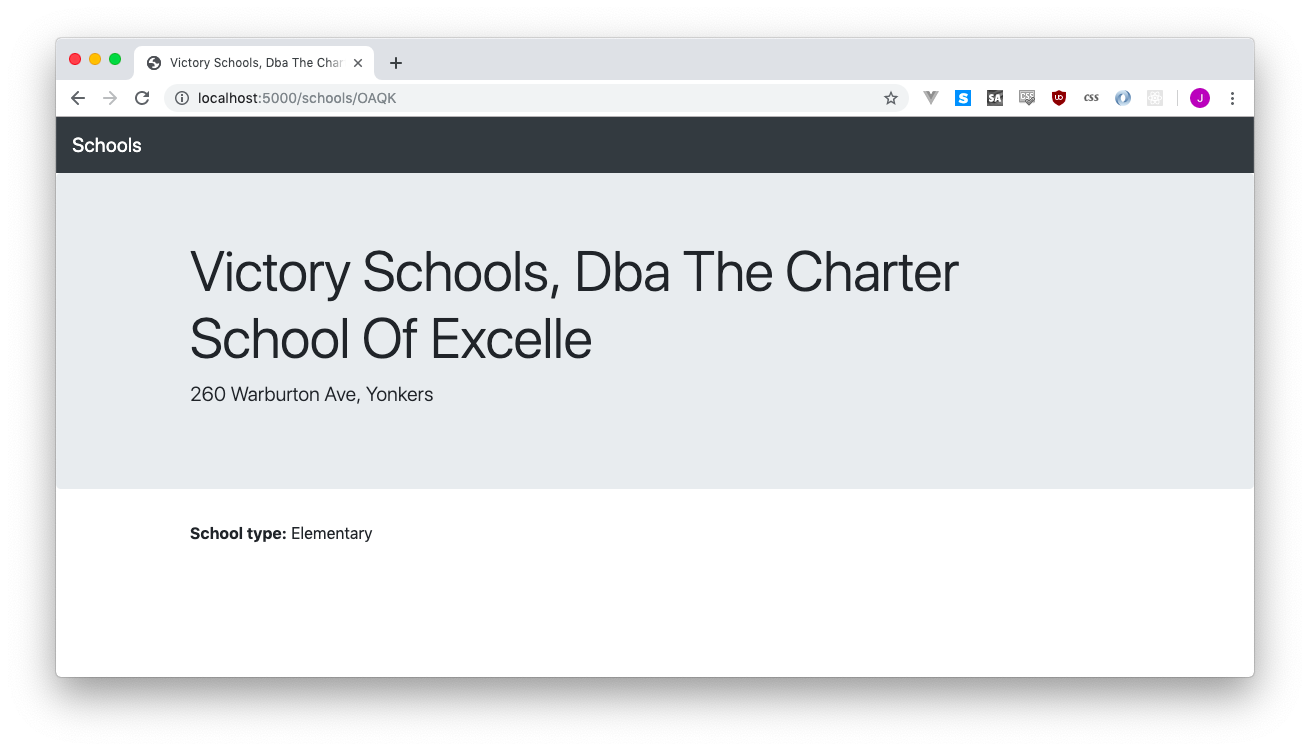The height and width of the screenshot is (751, 1310).
Task: Open the React devtools extension icon
Action: click(1155, 98)
